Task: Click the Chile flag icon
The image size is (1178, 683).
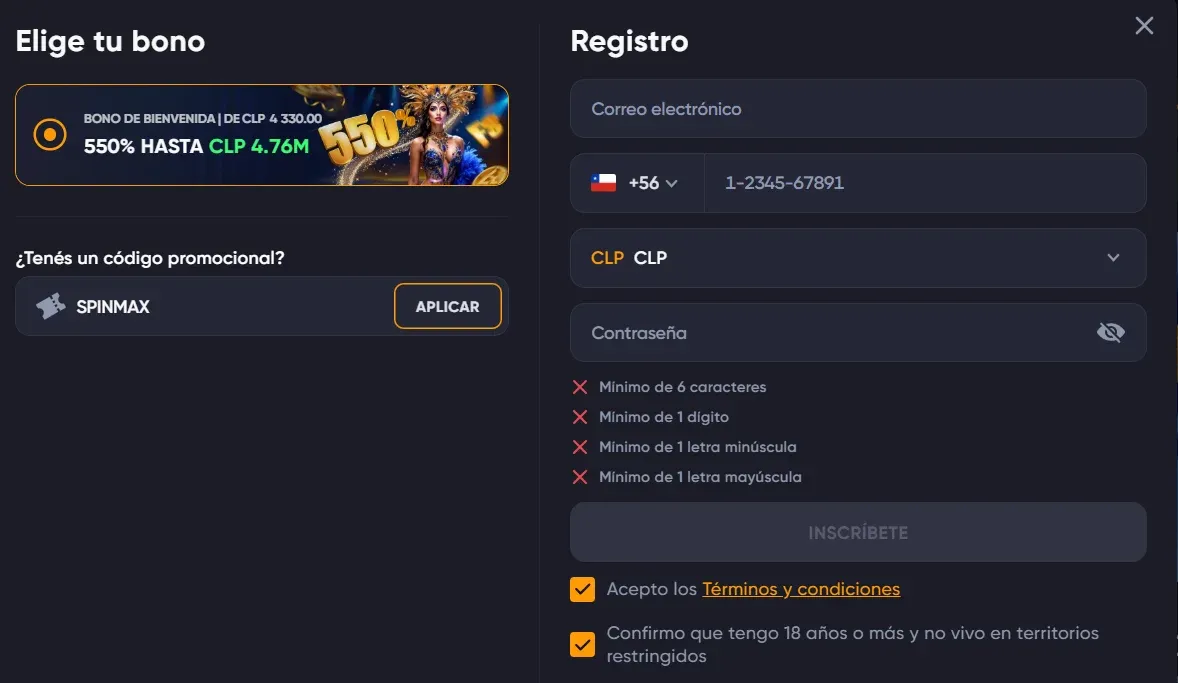Action: [x=603, y=183]
